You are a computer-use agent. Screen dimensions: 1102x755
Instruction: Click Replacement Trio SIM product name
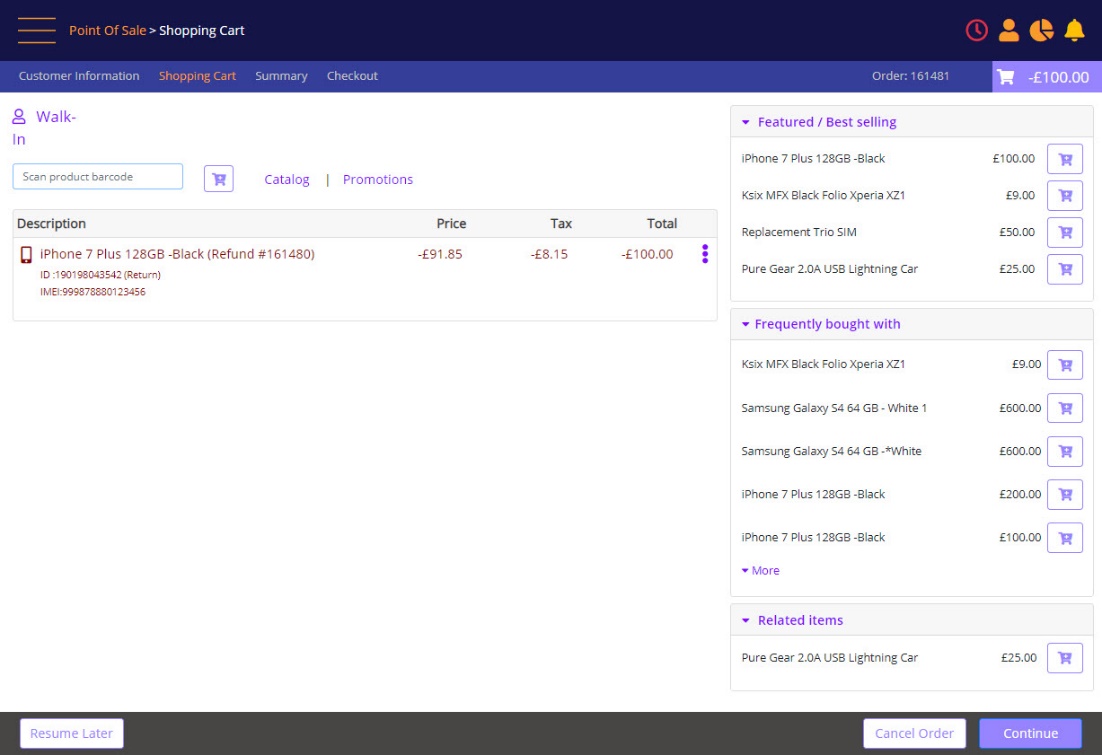798,232
